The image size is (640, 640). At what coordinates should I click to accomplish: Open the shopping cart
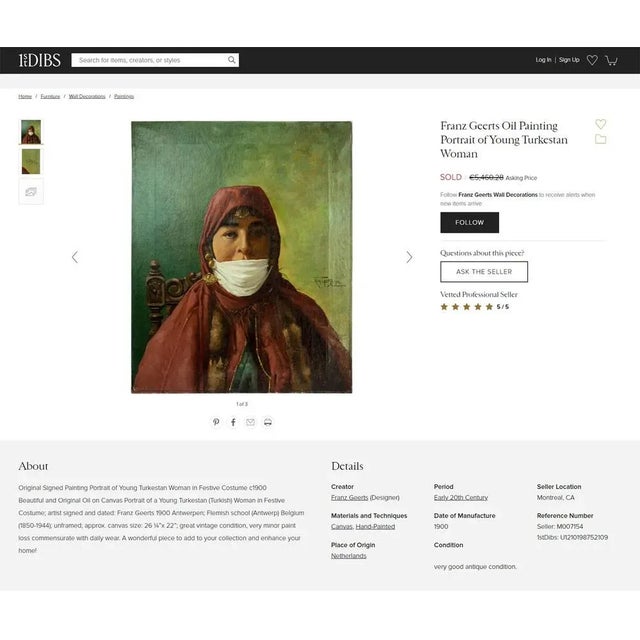pos(611,60)
